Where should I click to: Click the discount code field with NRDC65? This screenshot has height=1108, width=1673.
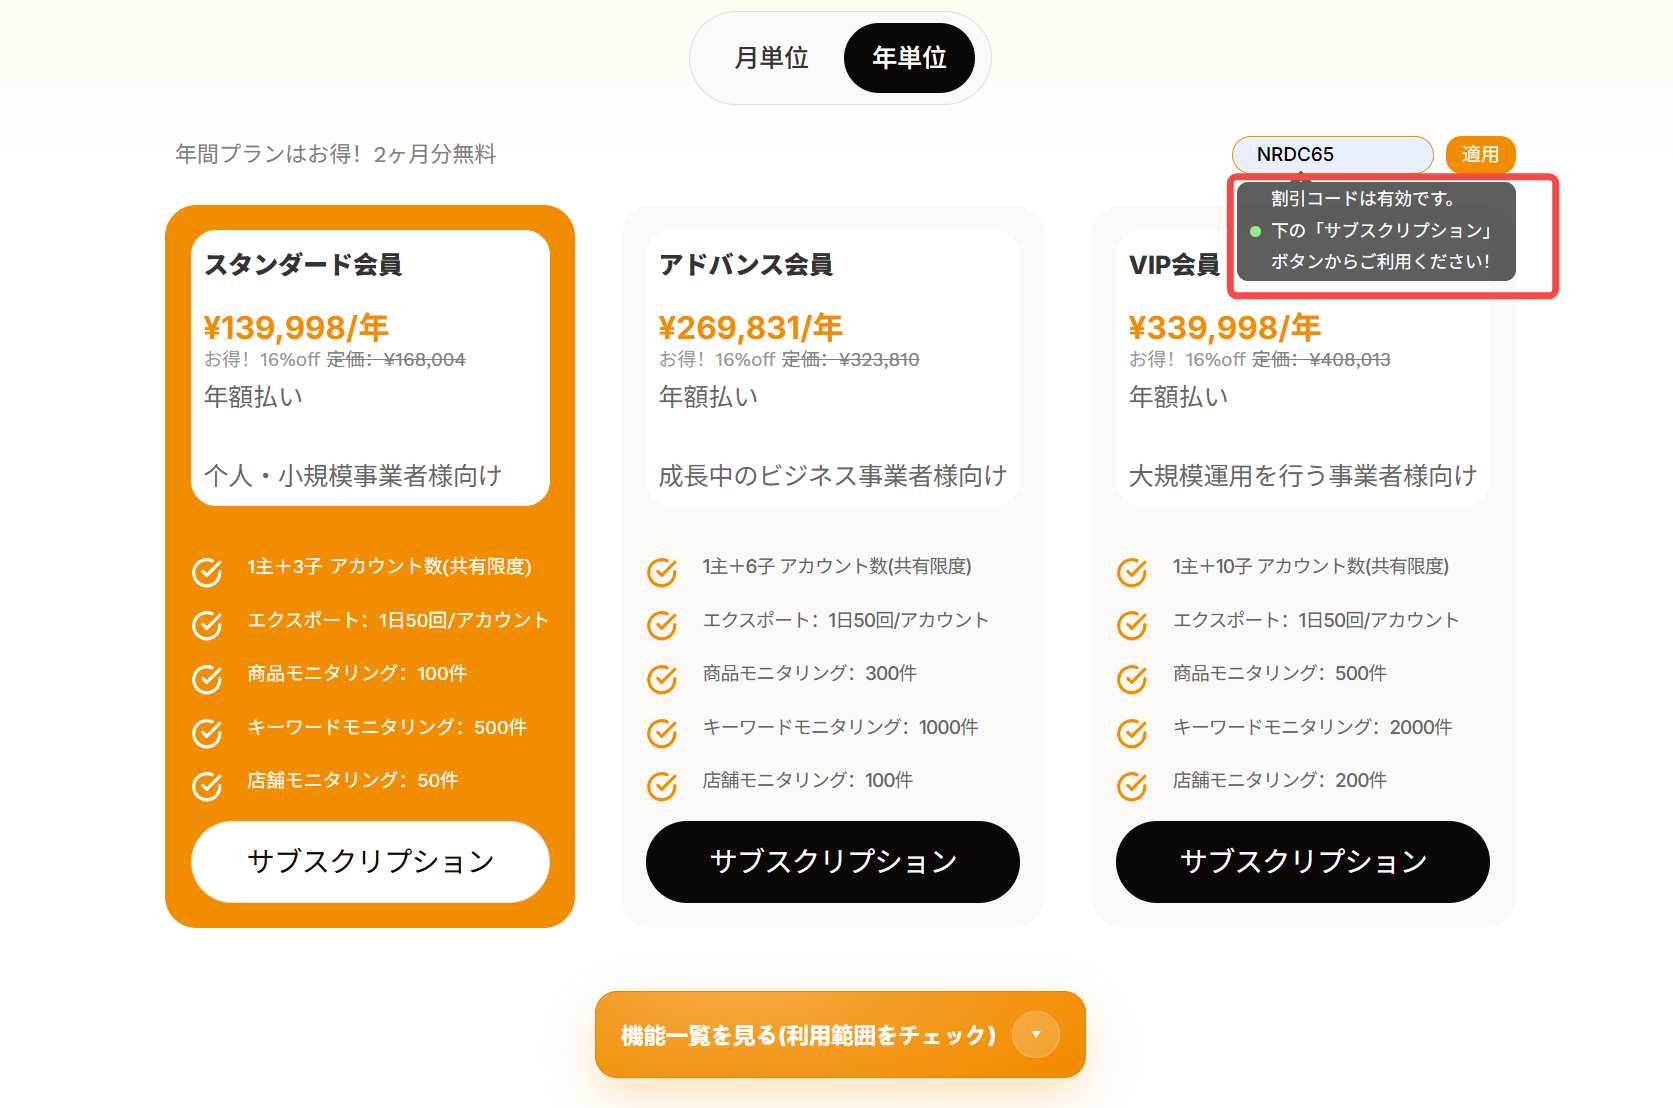click(1332, 155)
